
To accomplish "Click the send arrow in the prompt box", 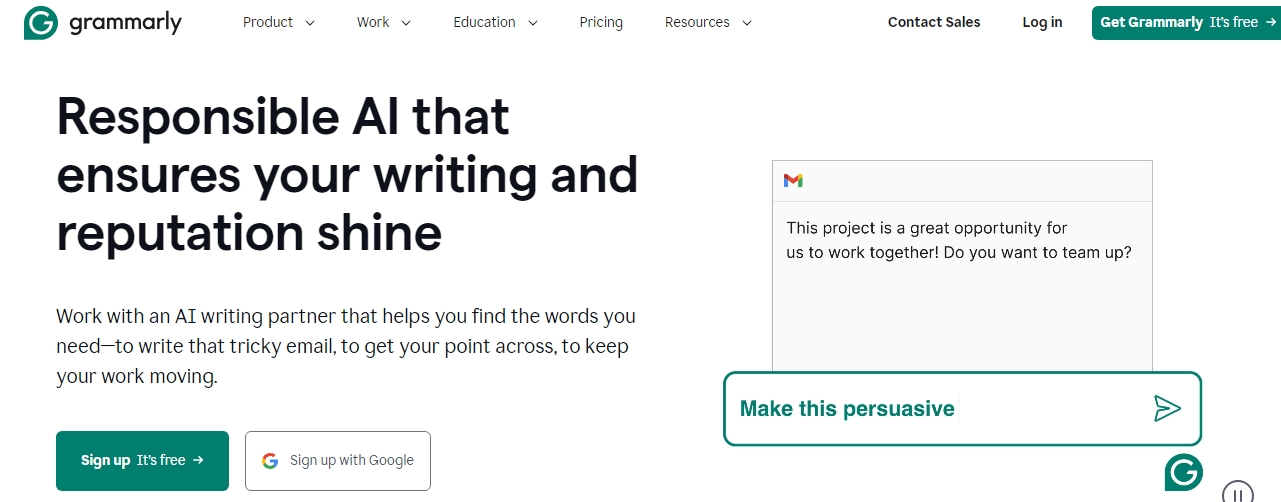I will [x=1167, y=408].
